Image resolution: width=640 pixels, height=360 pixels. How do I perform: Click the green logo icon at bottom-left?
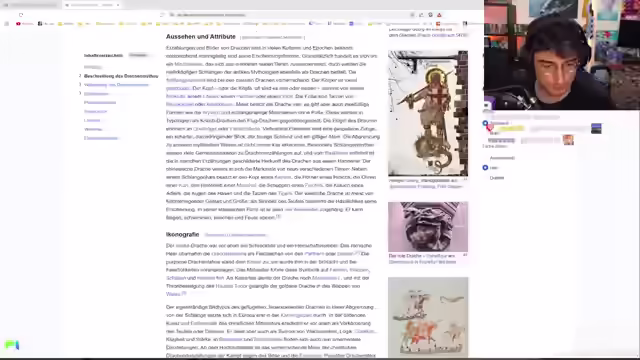12,345
